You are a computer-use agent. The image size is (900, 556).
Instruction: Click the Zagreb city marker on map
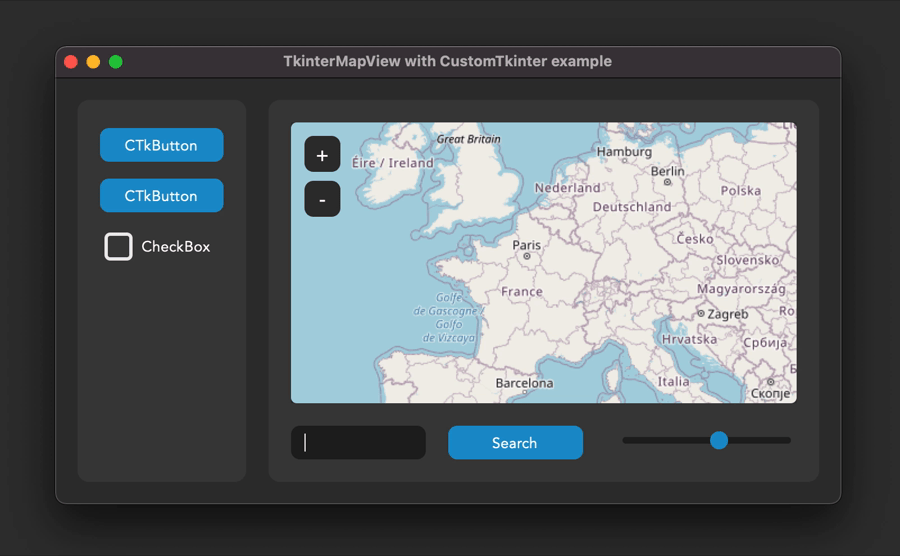click(701, 314)
